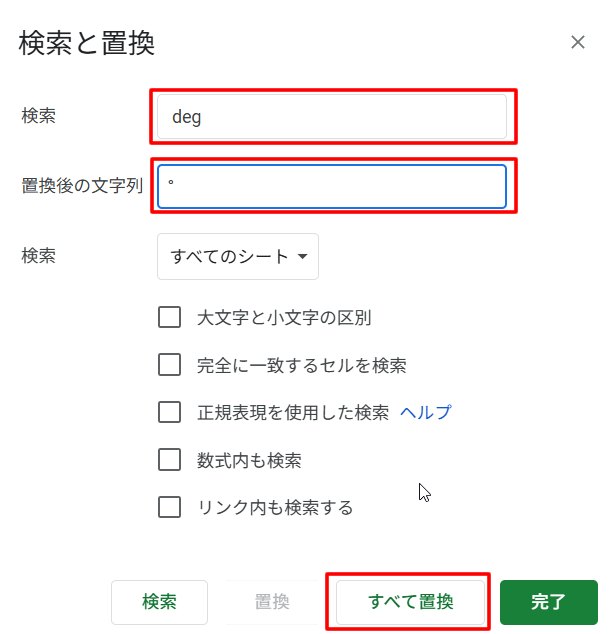Close the 検索と置換 dialog with X
Viewport: 613px width, 634px height.
tap(577, 42)
